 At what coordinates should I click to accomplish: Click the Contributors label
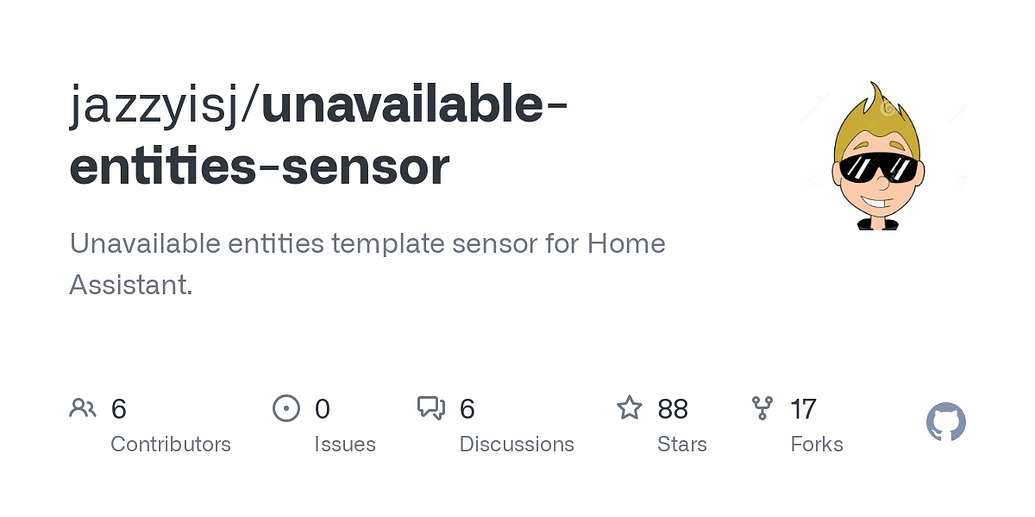[x=170, y=444]
